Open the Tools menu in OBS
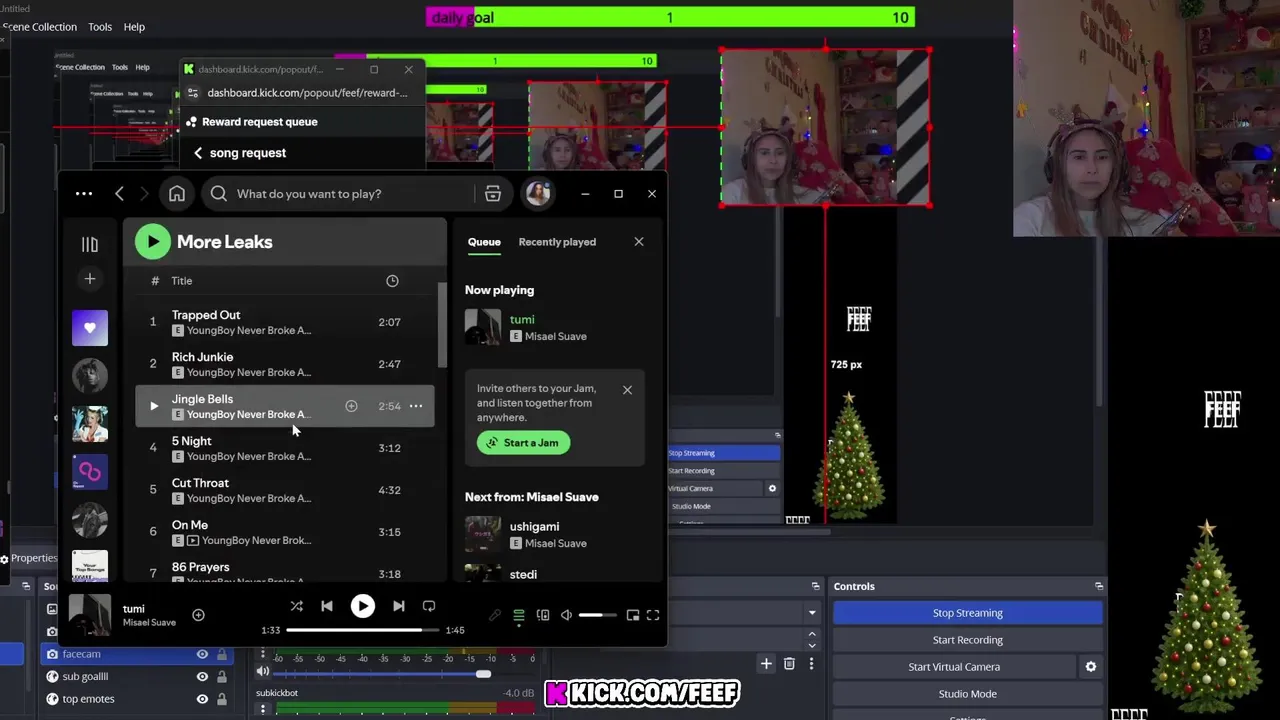 (100, 27)
